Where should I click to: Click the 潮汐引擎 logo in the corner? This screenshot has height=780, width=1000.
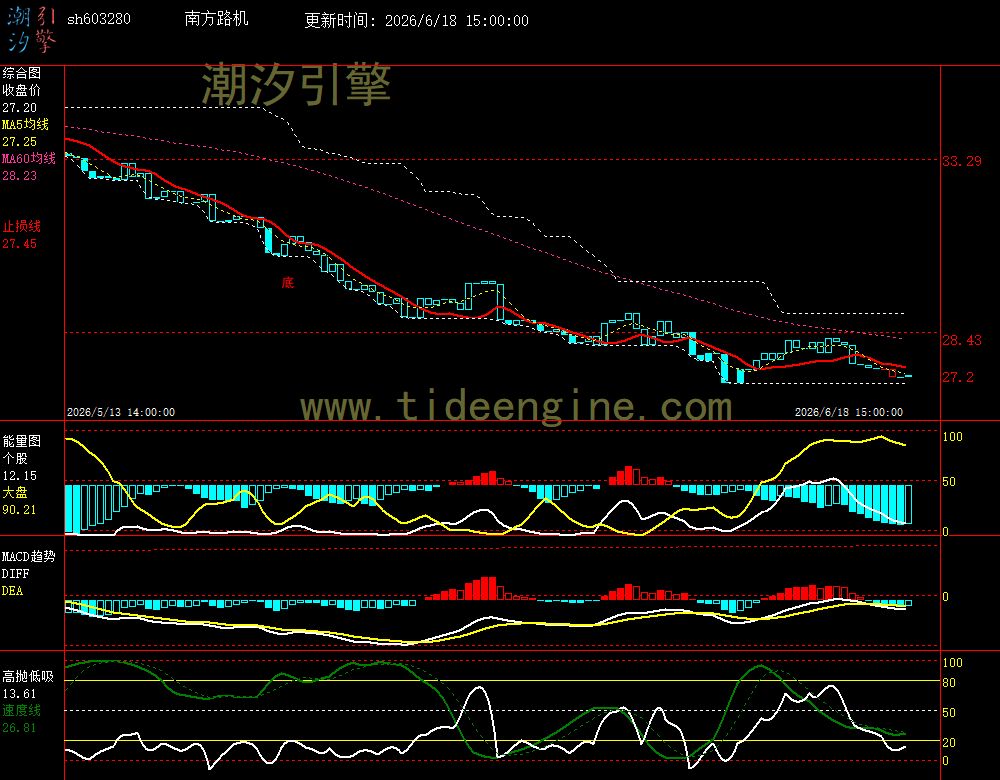[x=31, y=29]
